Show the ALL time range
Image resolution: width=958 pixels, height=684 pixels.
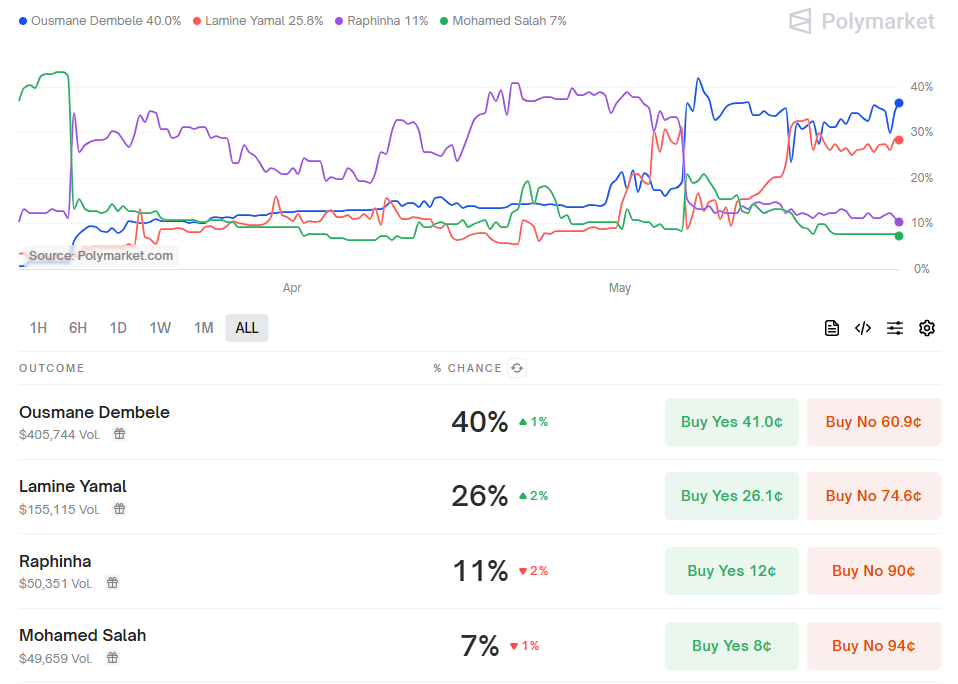point(247,328)
